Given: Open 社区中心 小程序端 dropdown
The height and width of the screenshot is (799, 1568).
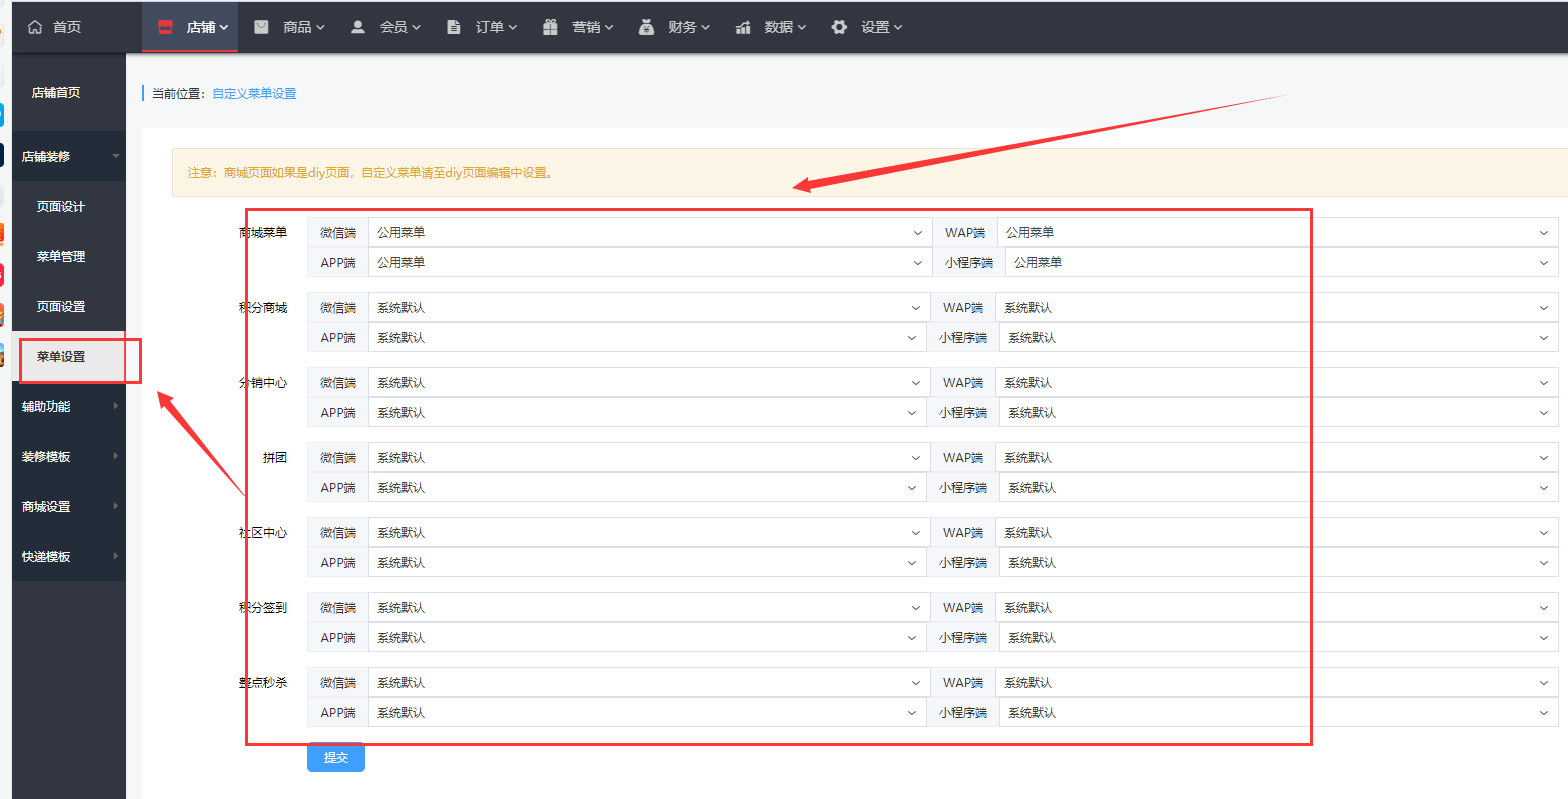Looking at the screenshot, I should 1278,562.
